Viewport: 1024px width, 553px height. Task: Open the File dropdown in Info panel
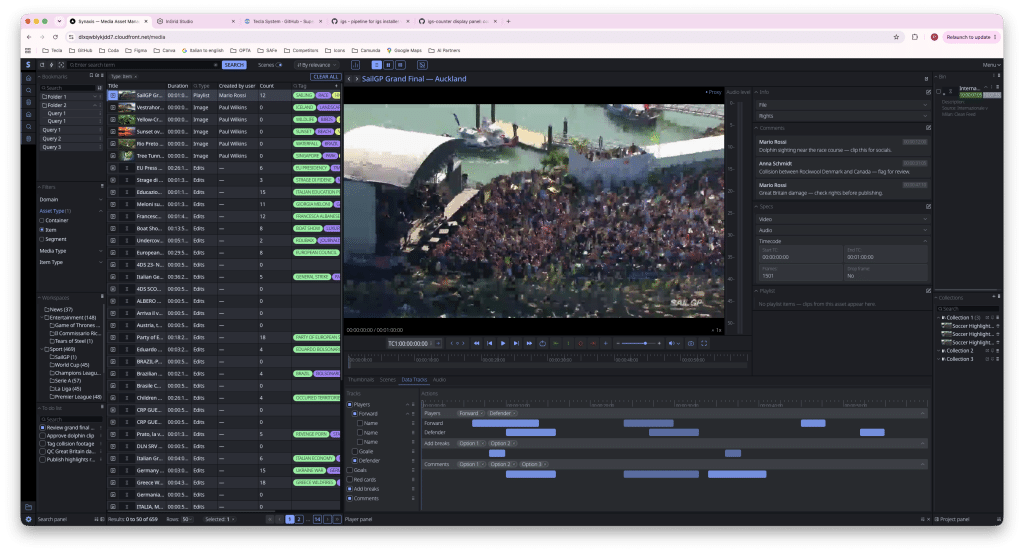coord(842,105)
